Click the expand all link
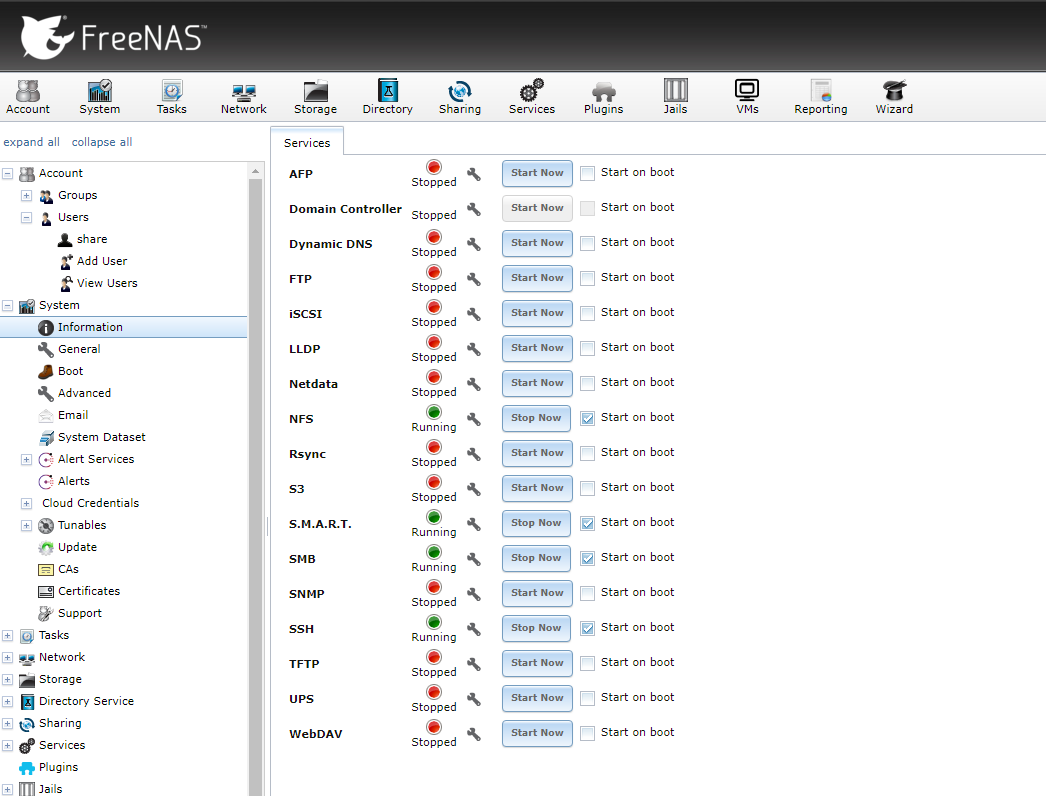The width and height of the screenshot is (1046, 796). 31,142
